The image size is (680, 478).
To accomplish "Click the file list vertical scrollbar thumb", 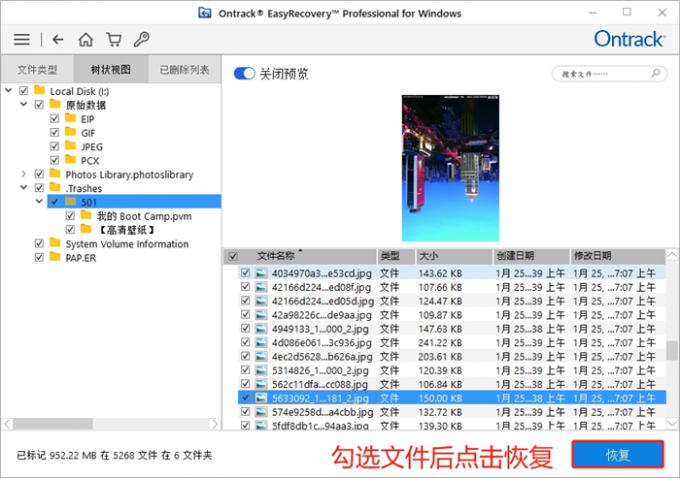I will [672, 350].
